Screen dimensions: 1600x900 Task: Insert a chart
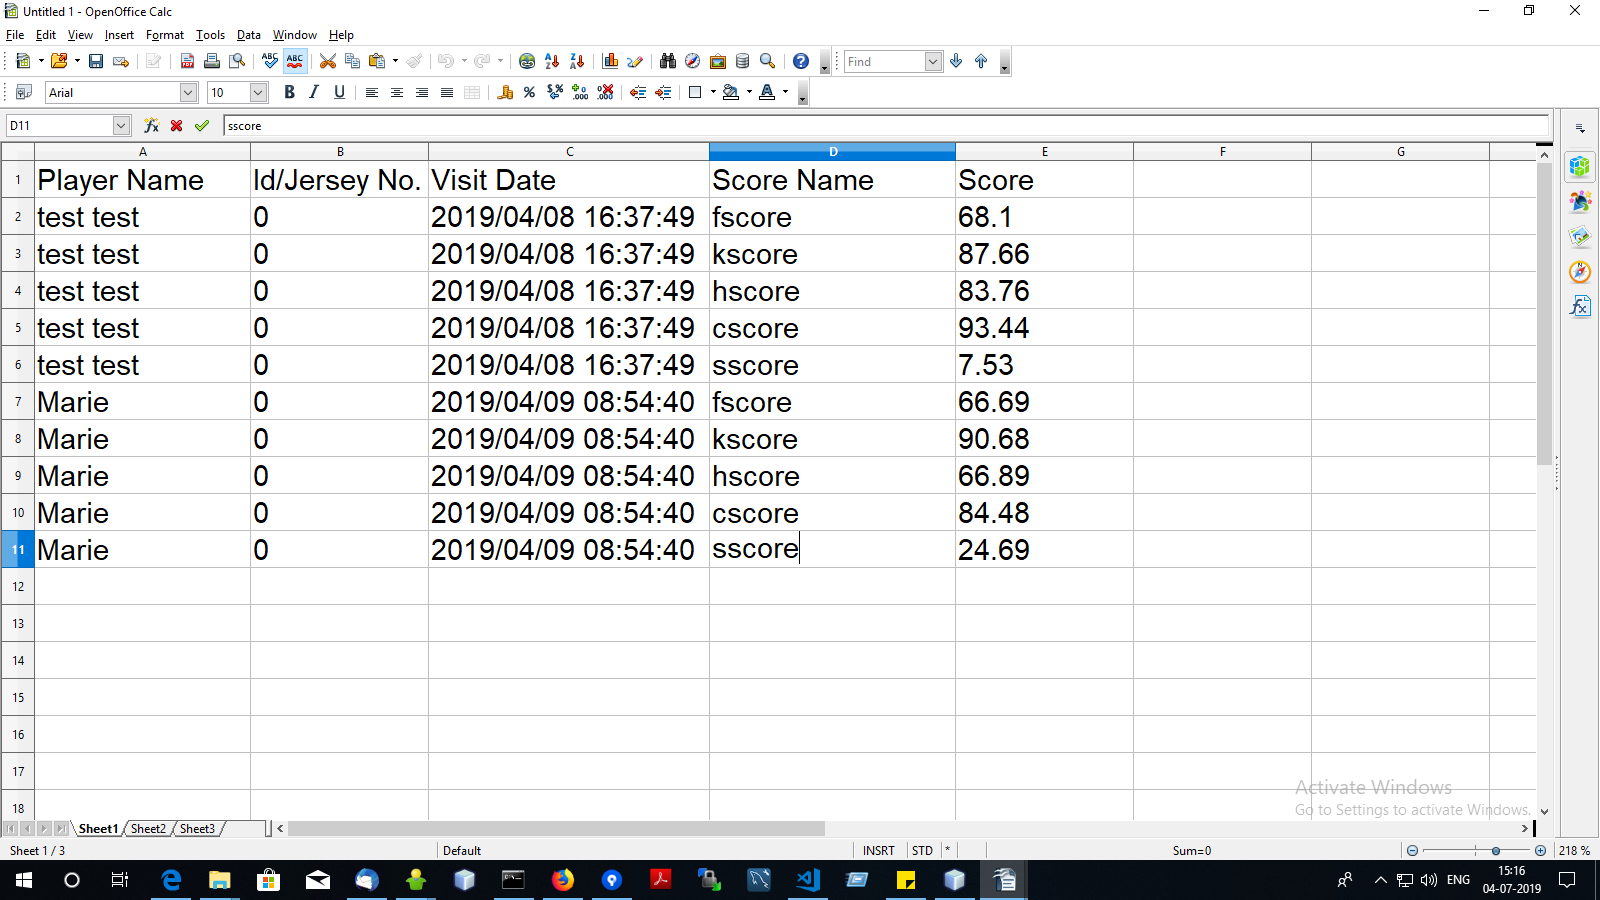[x=610, y=61]
